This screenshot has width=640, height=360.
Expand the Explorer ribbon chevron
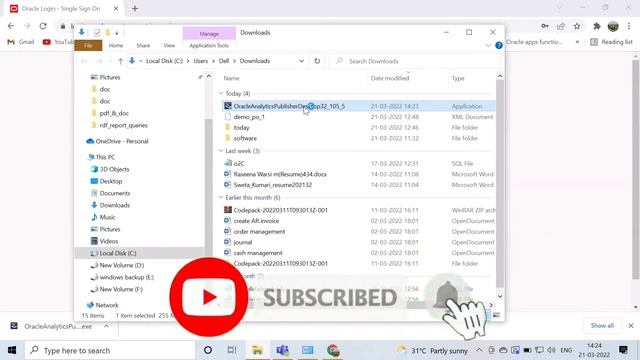(488, 45)
